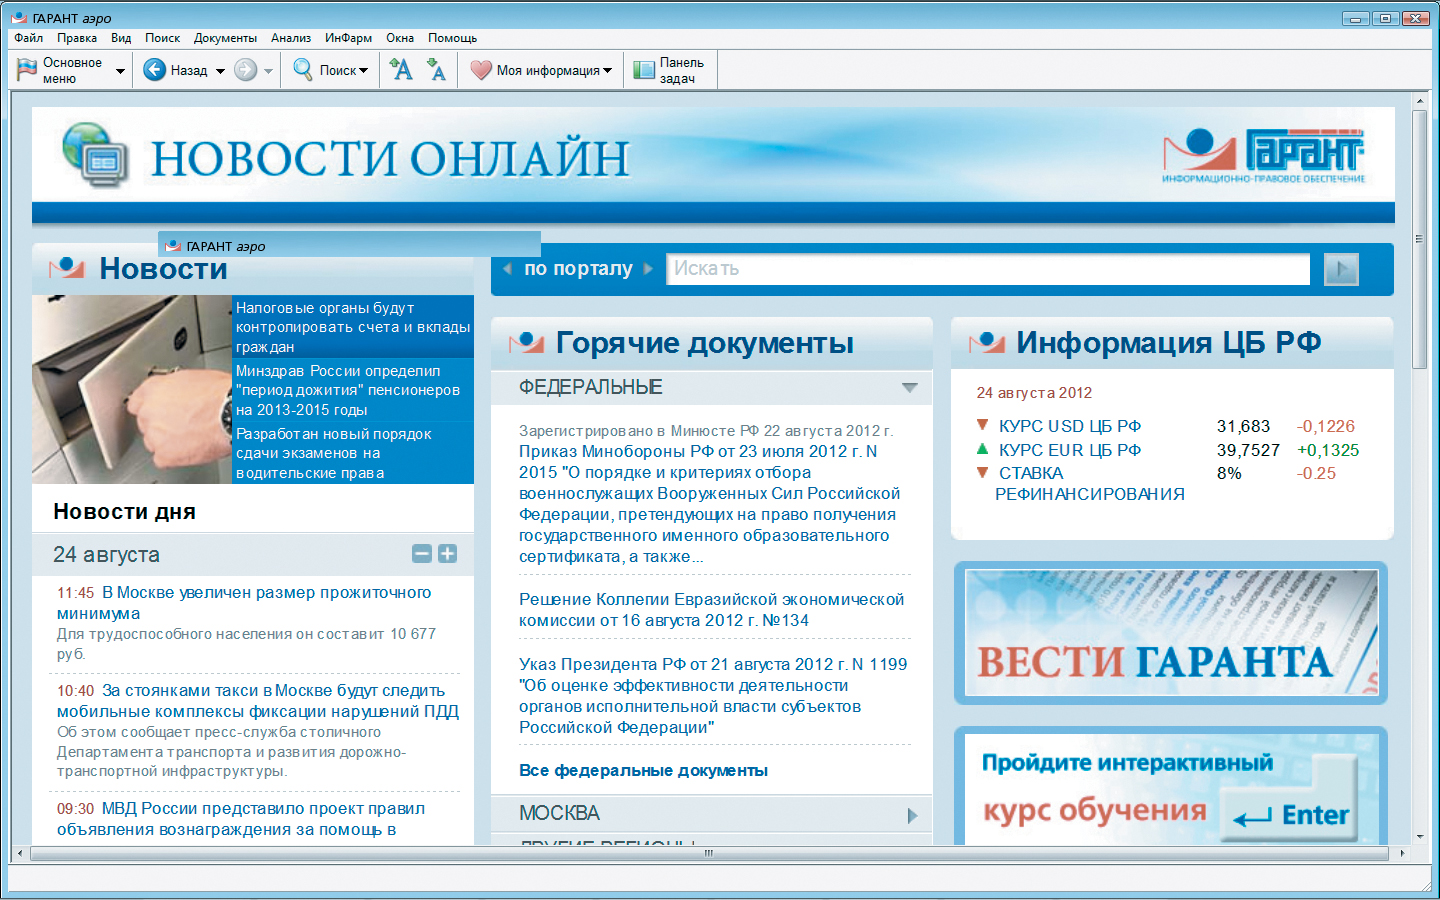Click the globe monitor icon in banner
Screen dimensions: 1440x900
point(95,155)
